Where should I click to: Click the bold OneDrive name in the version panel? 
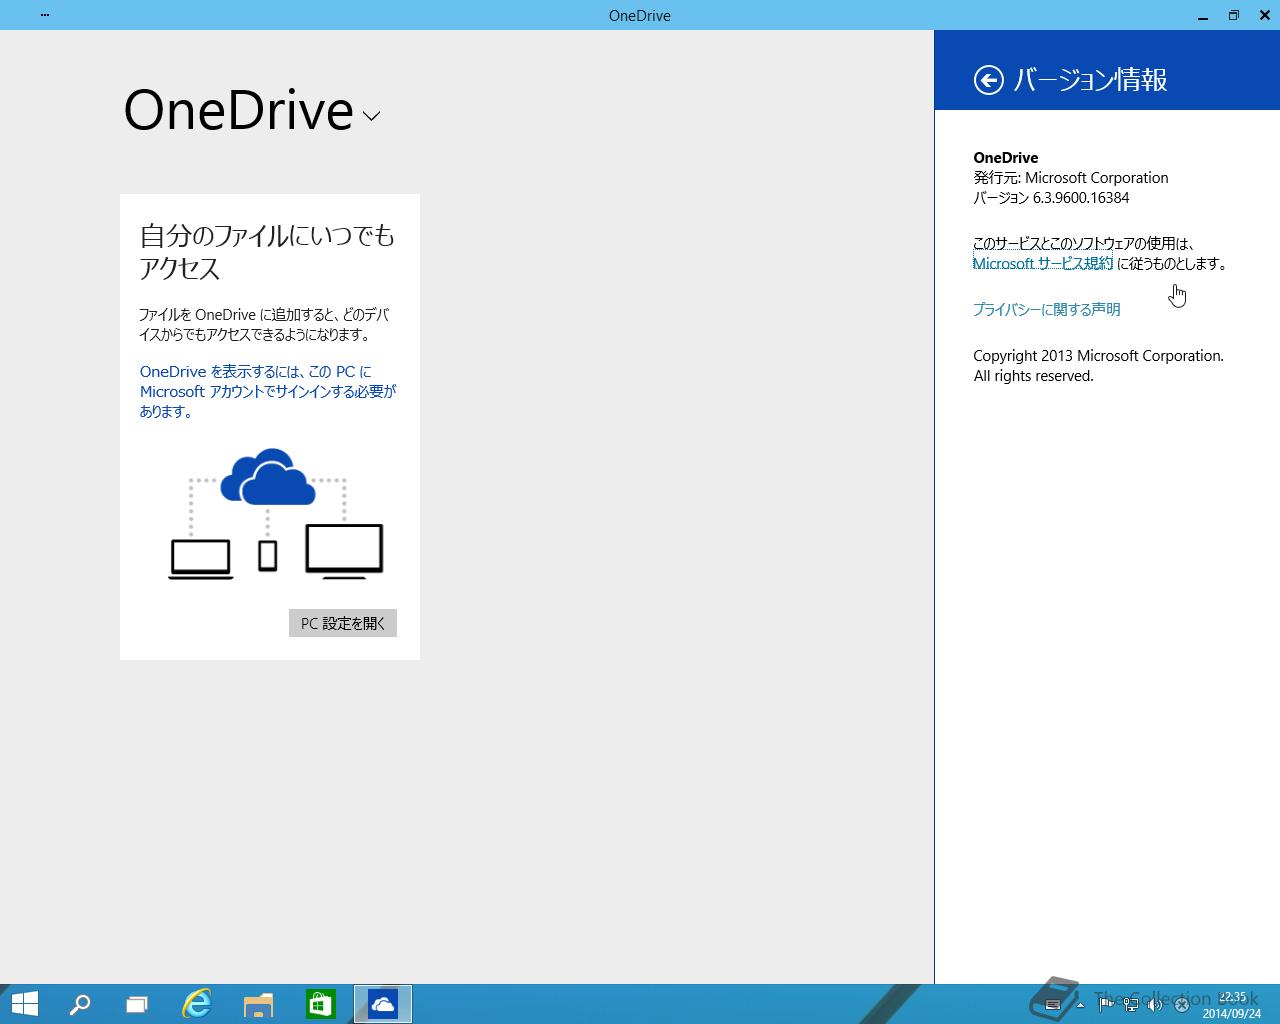coord(1006,157)
